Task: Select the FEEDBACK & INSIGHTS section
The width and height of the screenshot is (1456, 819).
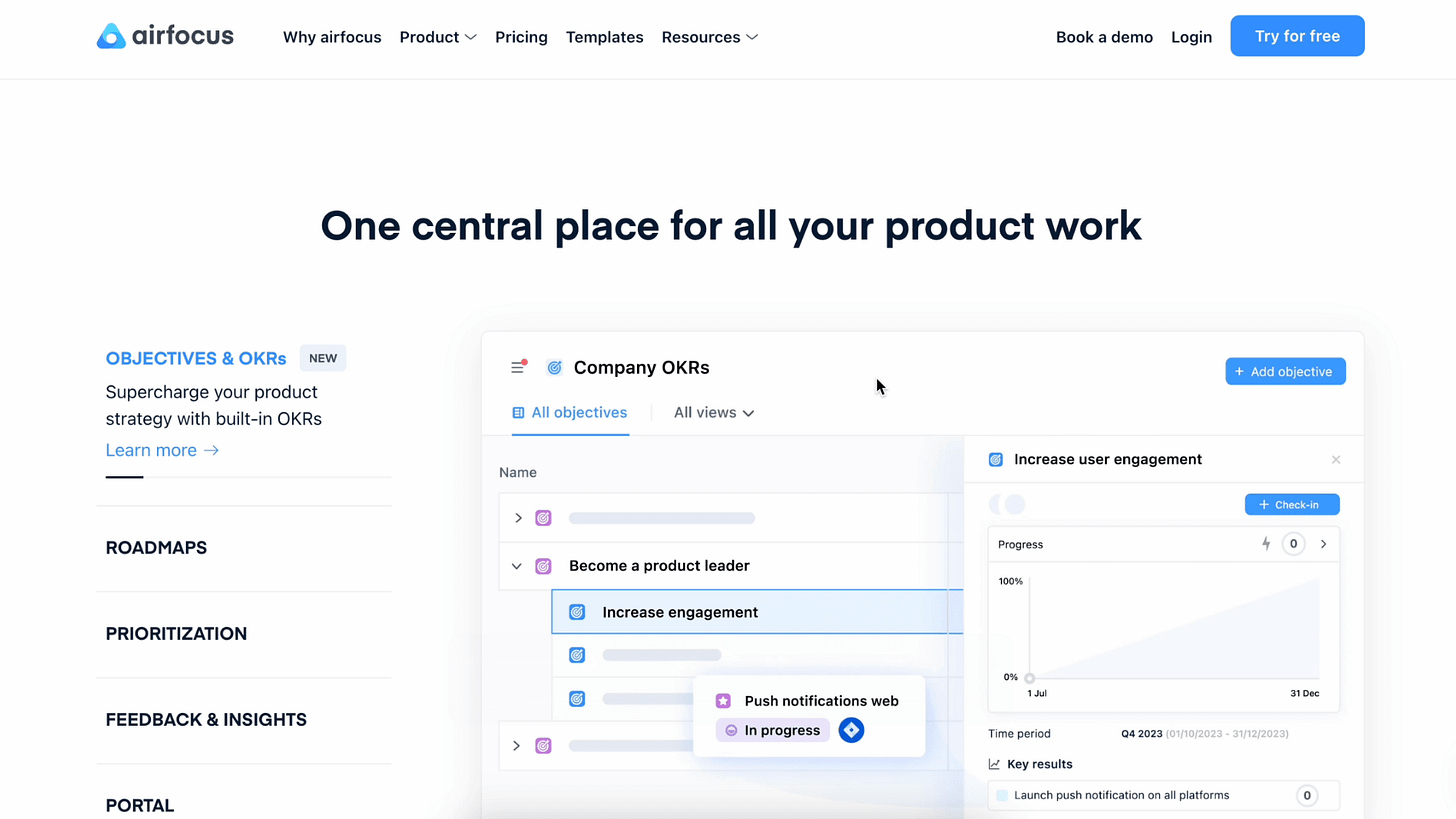Action: [x=206, y=720]
